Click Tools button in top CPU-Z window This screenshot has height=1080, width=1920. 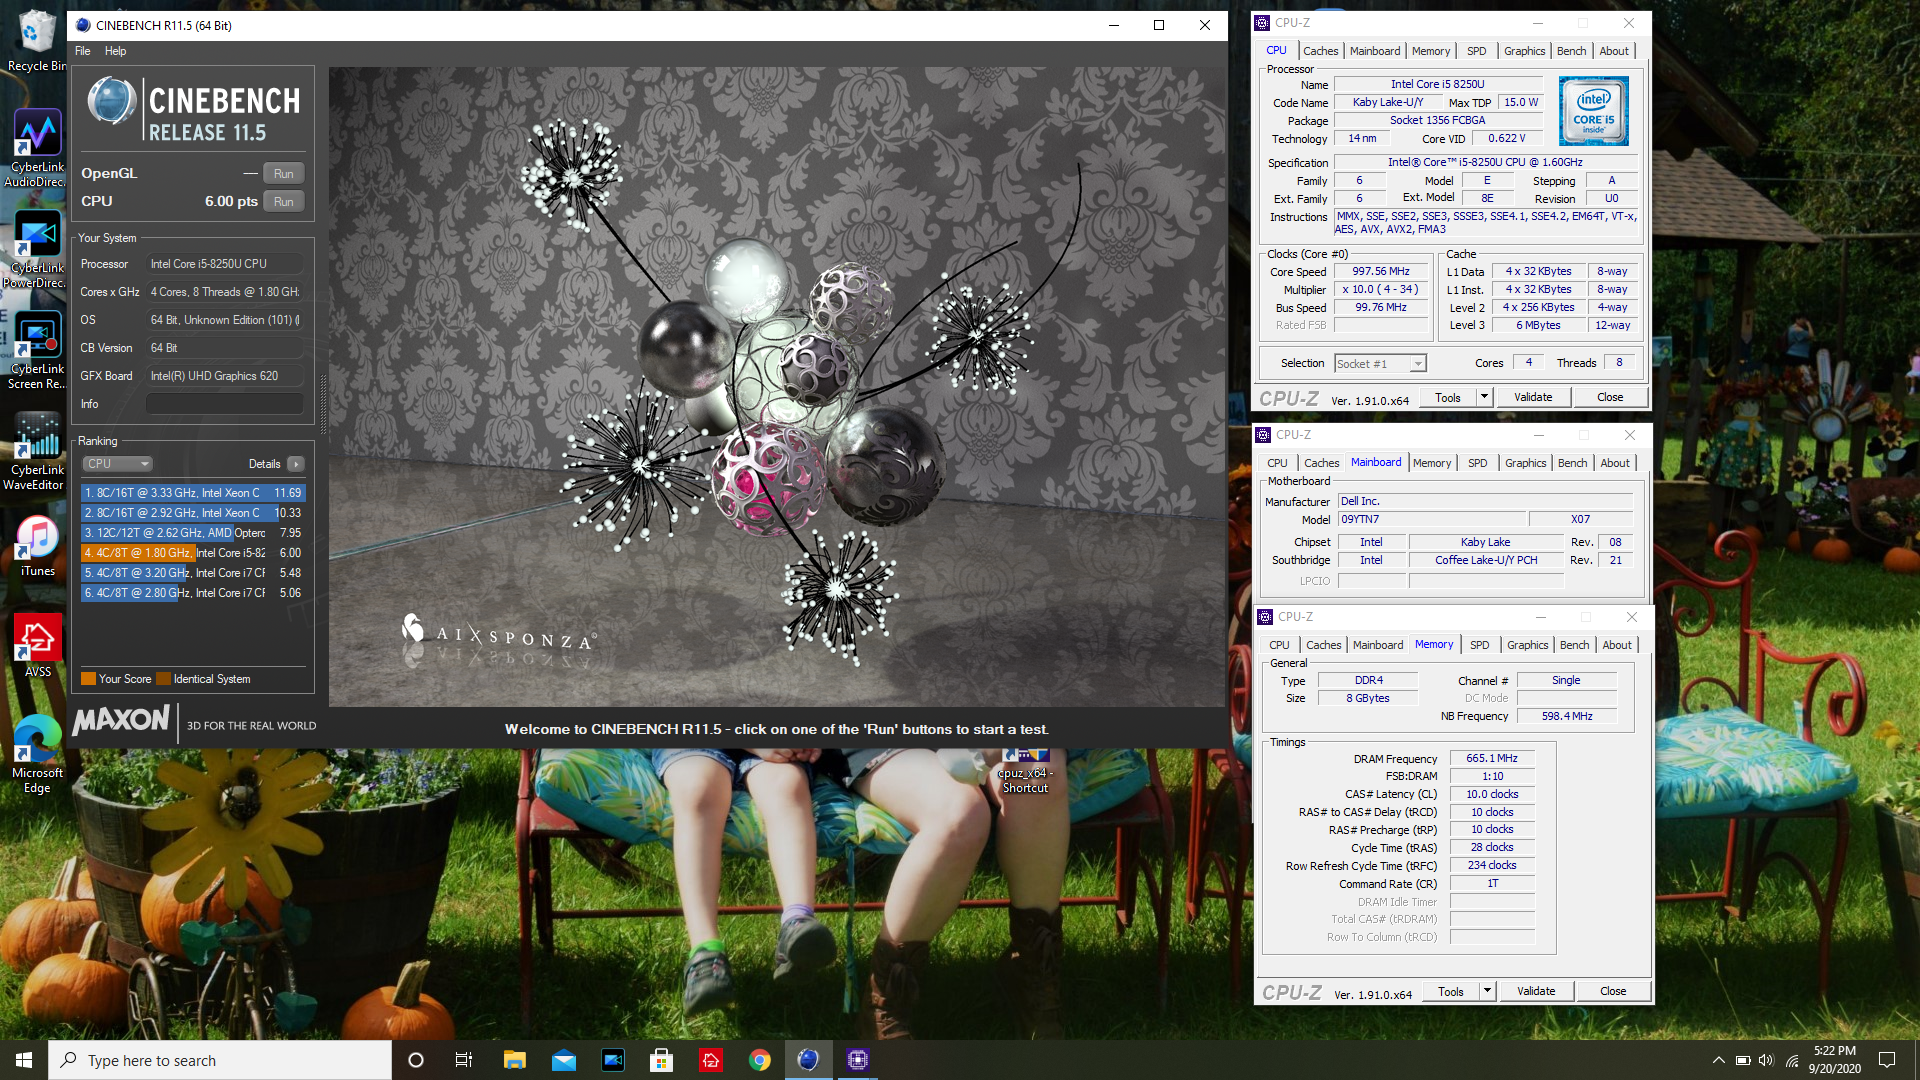[x=1448, y=397]
